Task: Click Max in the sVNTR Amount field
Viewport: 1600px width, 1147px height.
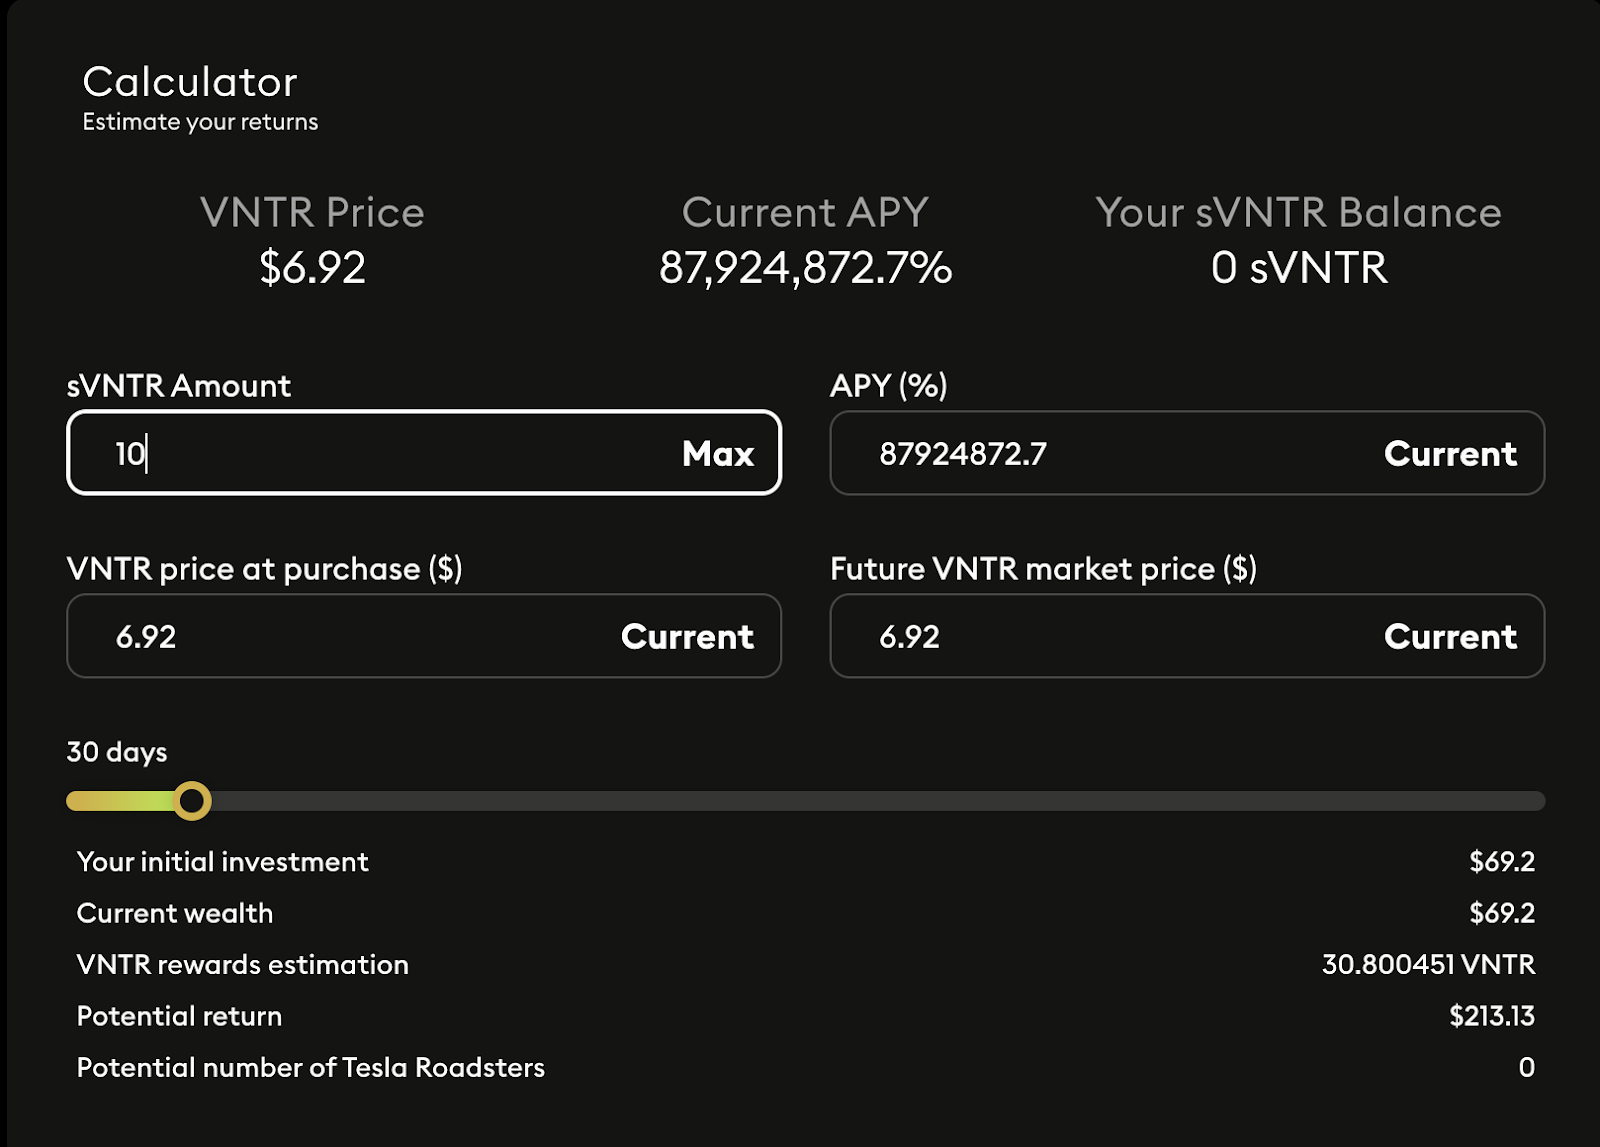Action: (x=717, y=454)
